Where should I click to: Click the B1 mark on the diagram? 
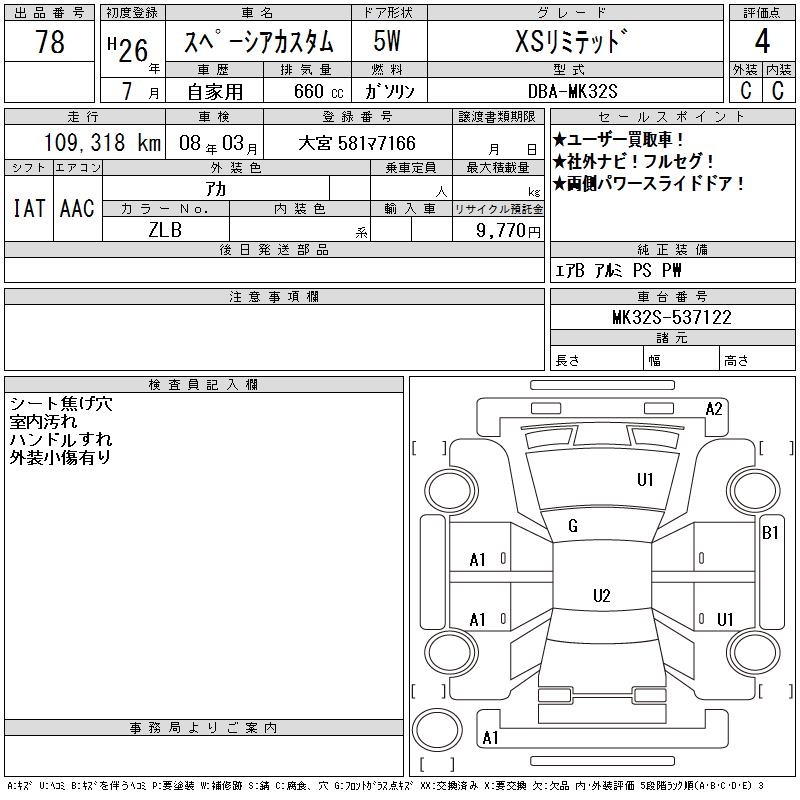pyautogui.click(x=770, y=533)
